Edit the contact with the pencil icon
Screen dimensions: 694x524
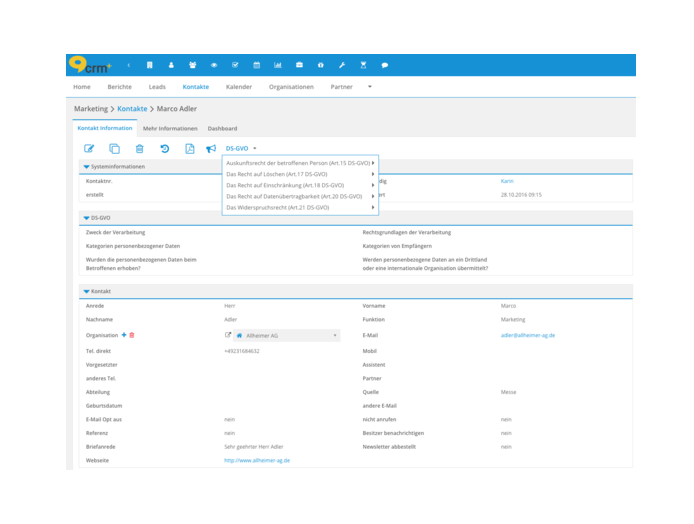pyautogui.click(x=89, y=149)
